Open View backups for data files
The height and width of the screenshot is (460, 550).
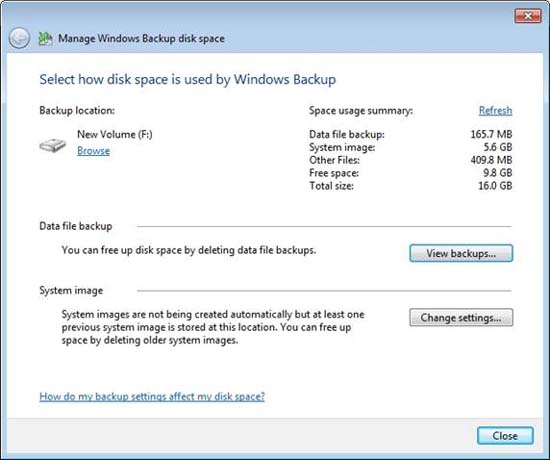461,253
